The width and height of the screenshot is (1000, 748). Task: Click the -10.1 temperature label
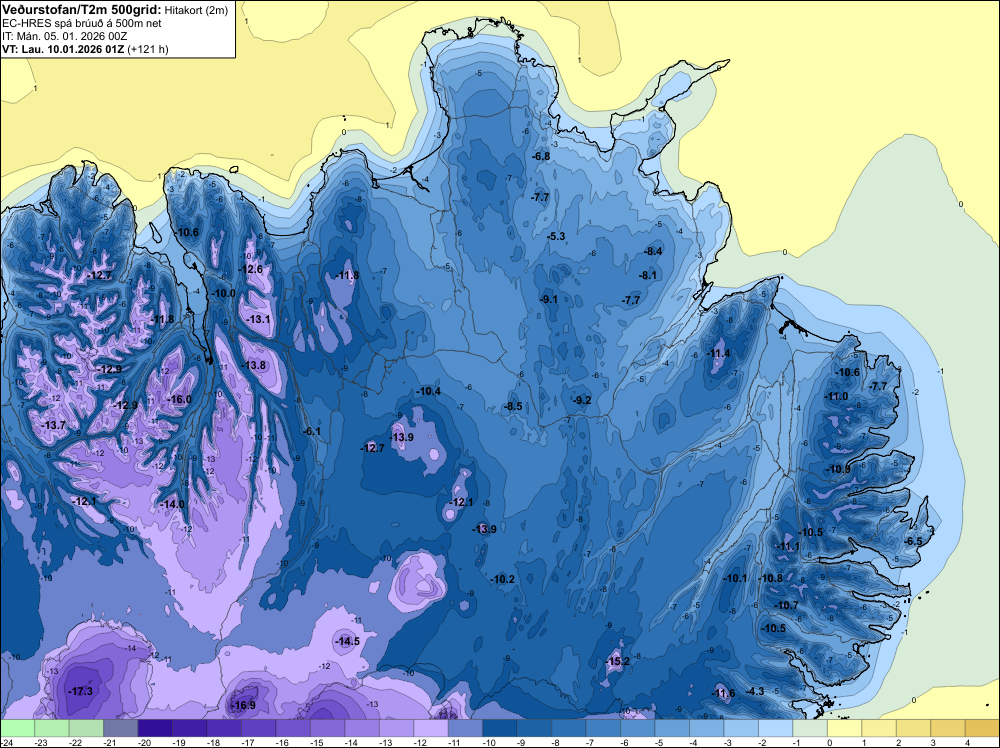point(735,578)
